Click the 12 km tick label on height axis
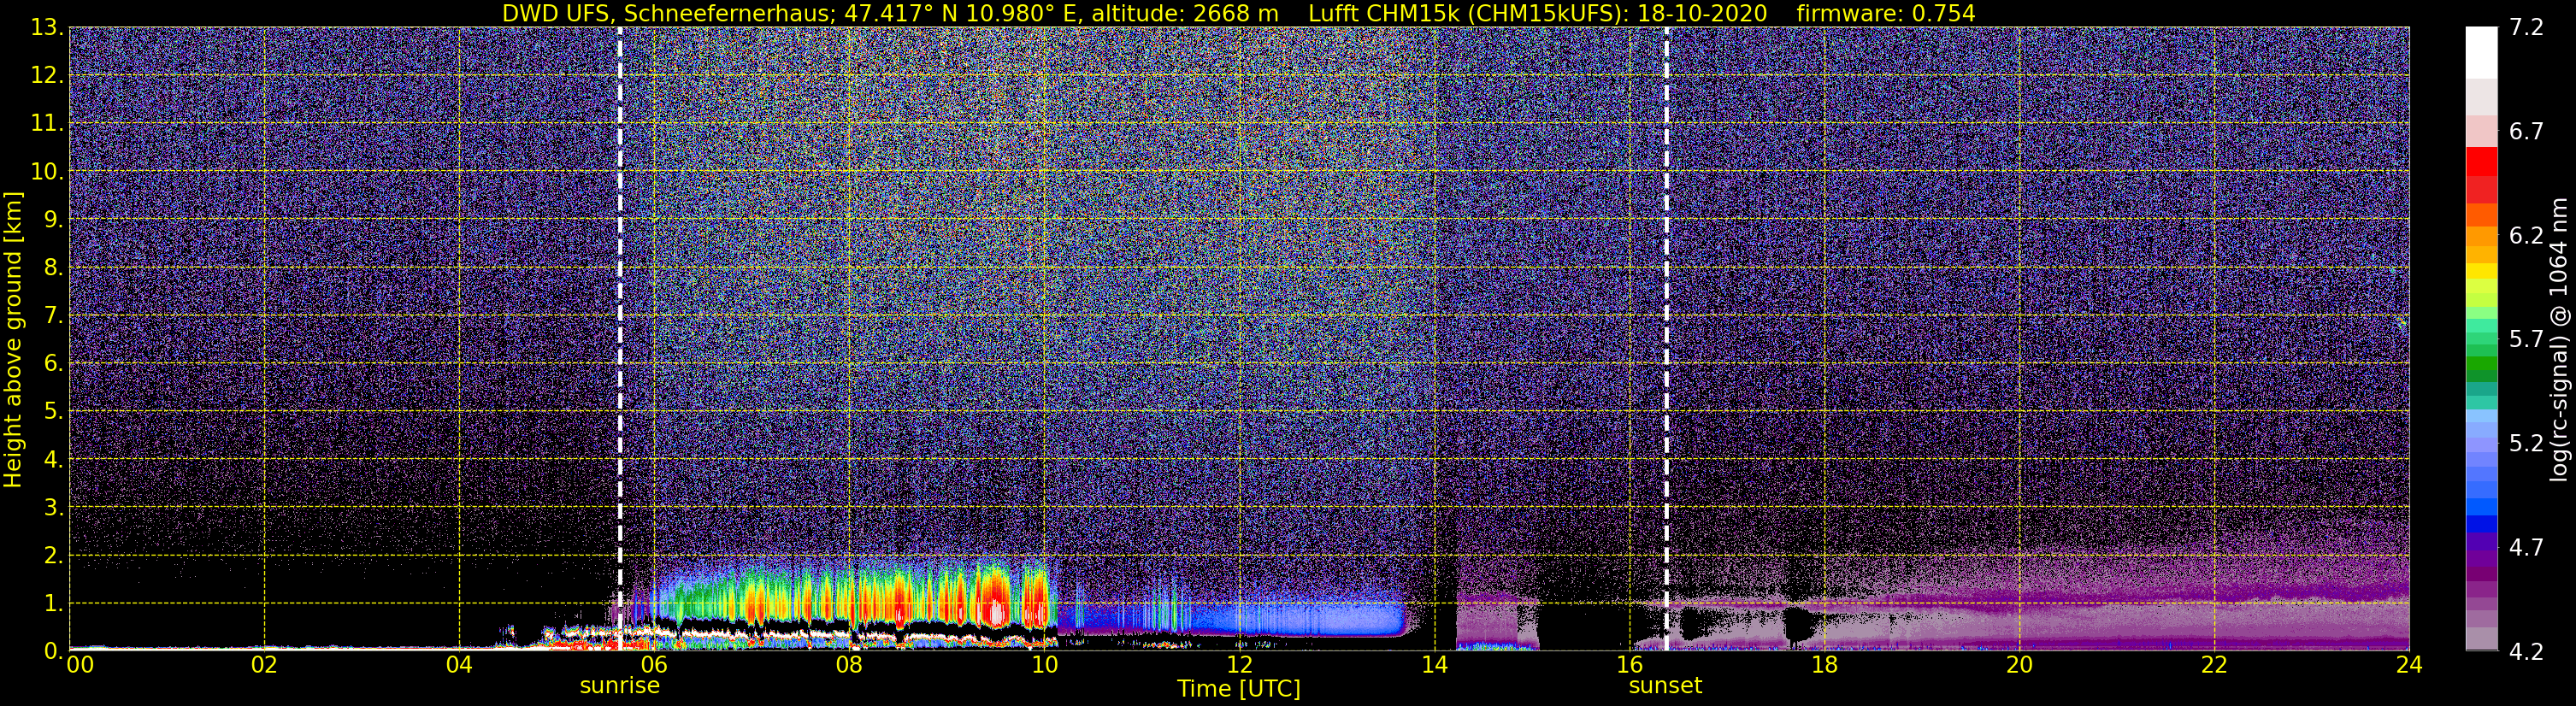This screenshot has height=706, width=2576. [46, 76]
